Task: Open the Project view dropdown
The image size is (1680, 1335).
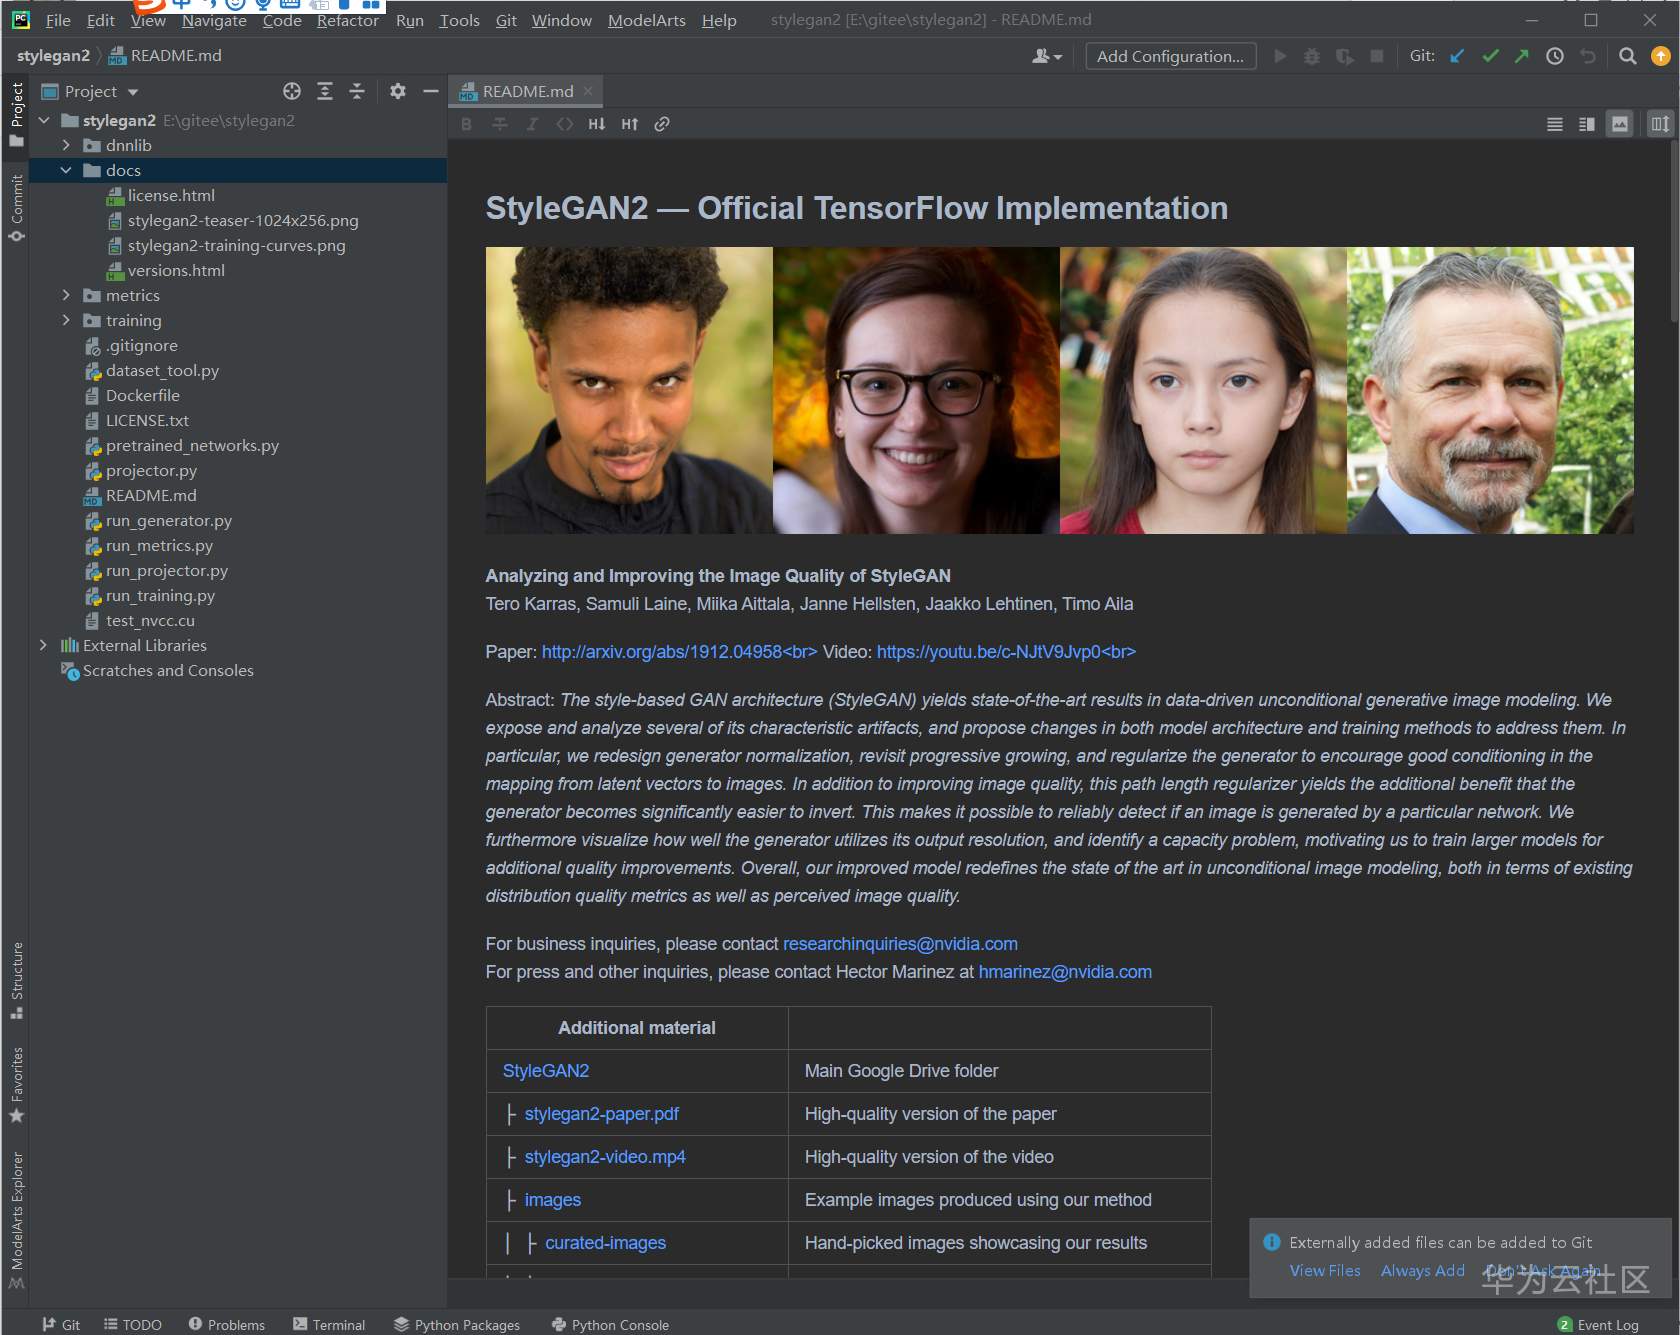Action: 132,92
